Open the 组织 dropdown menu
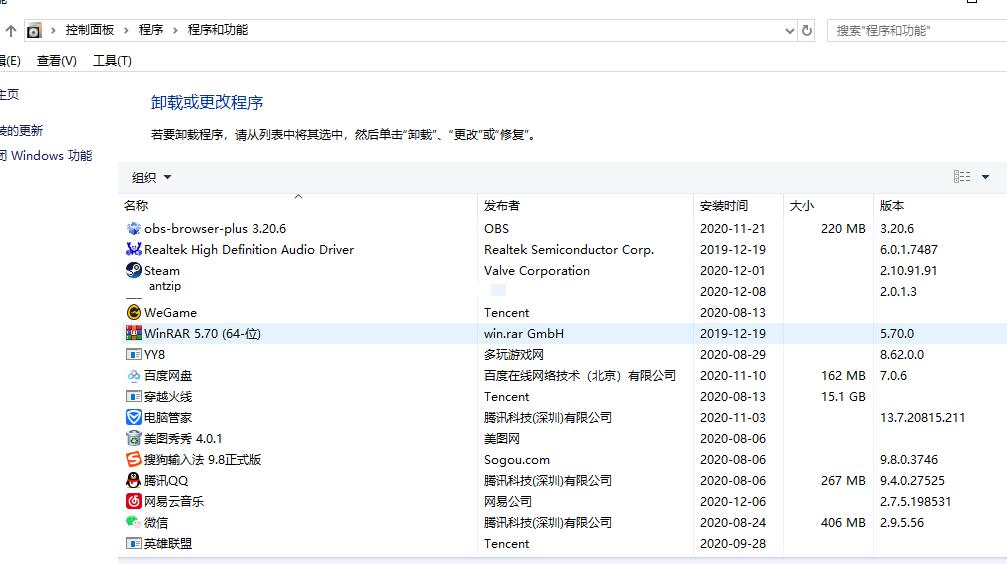Screen dimensions: 1007x564 tap(152, 177)
